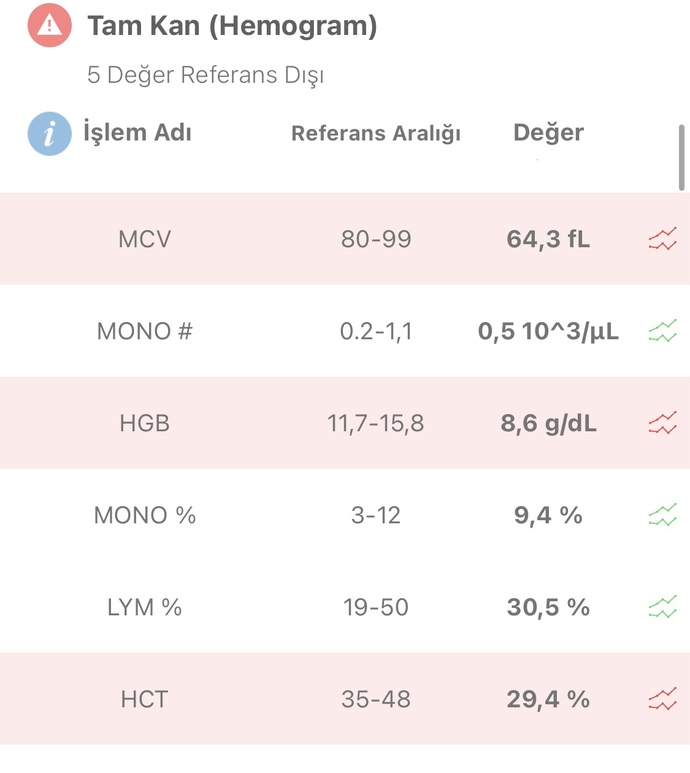
Task: Select the MONO # row label
Action: (x=144, y=331)
